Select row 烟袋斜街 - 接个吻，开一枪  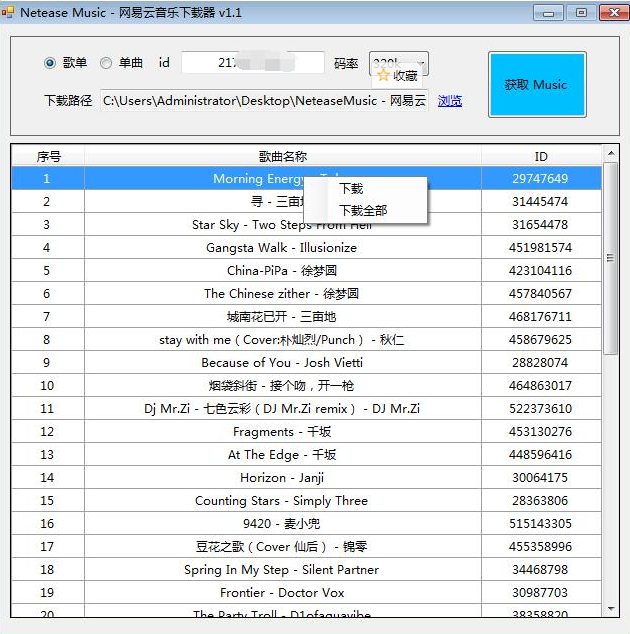point(306,386)
